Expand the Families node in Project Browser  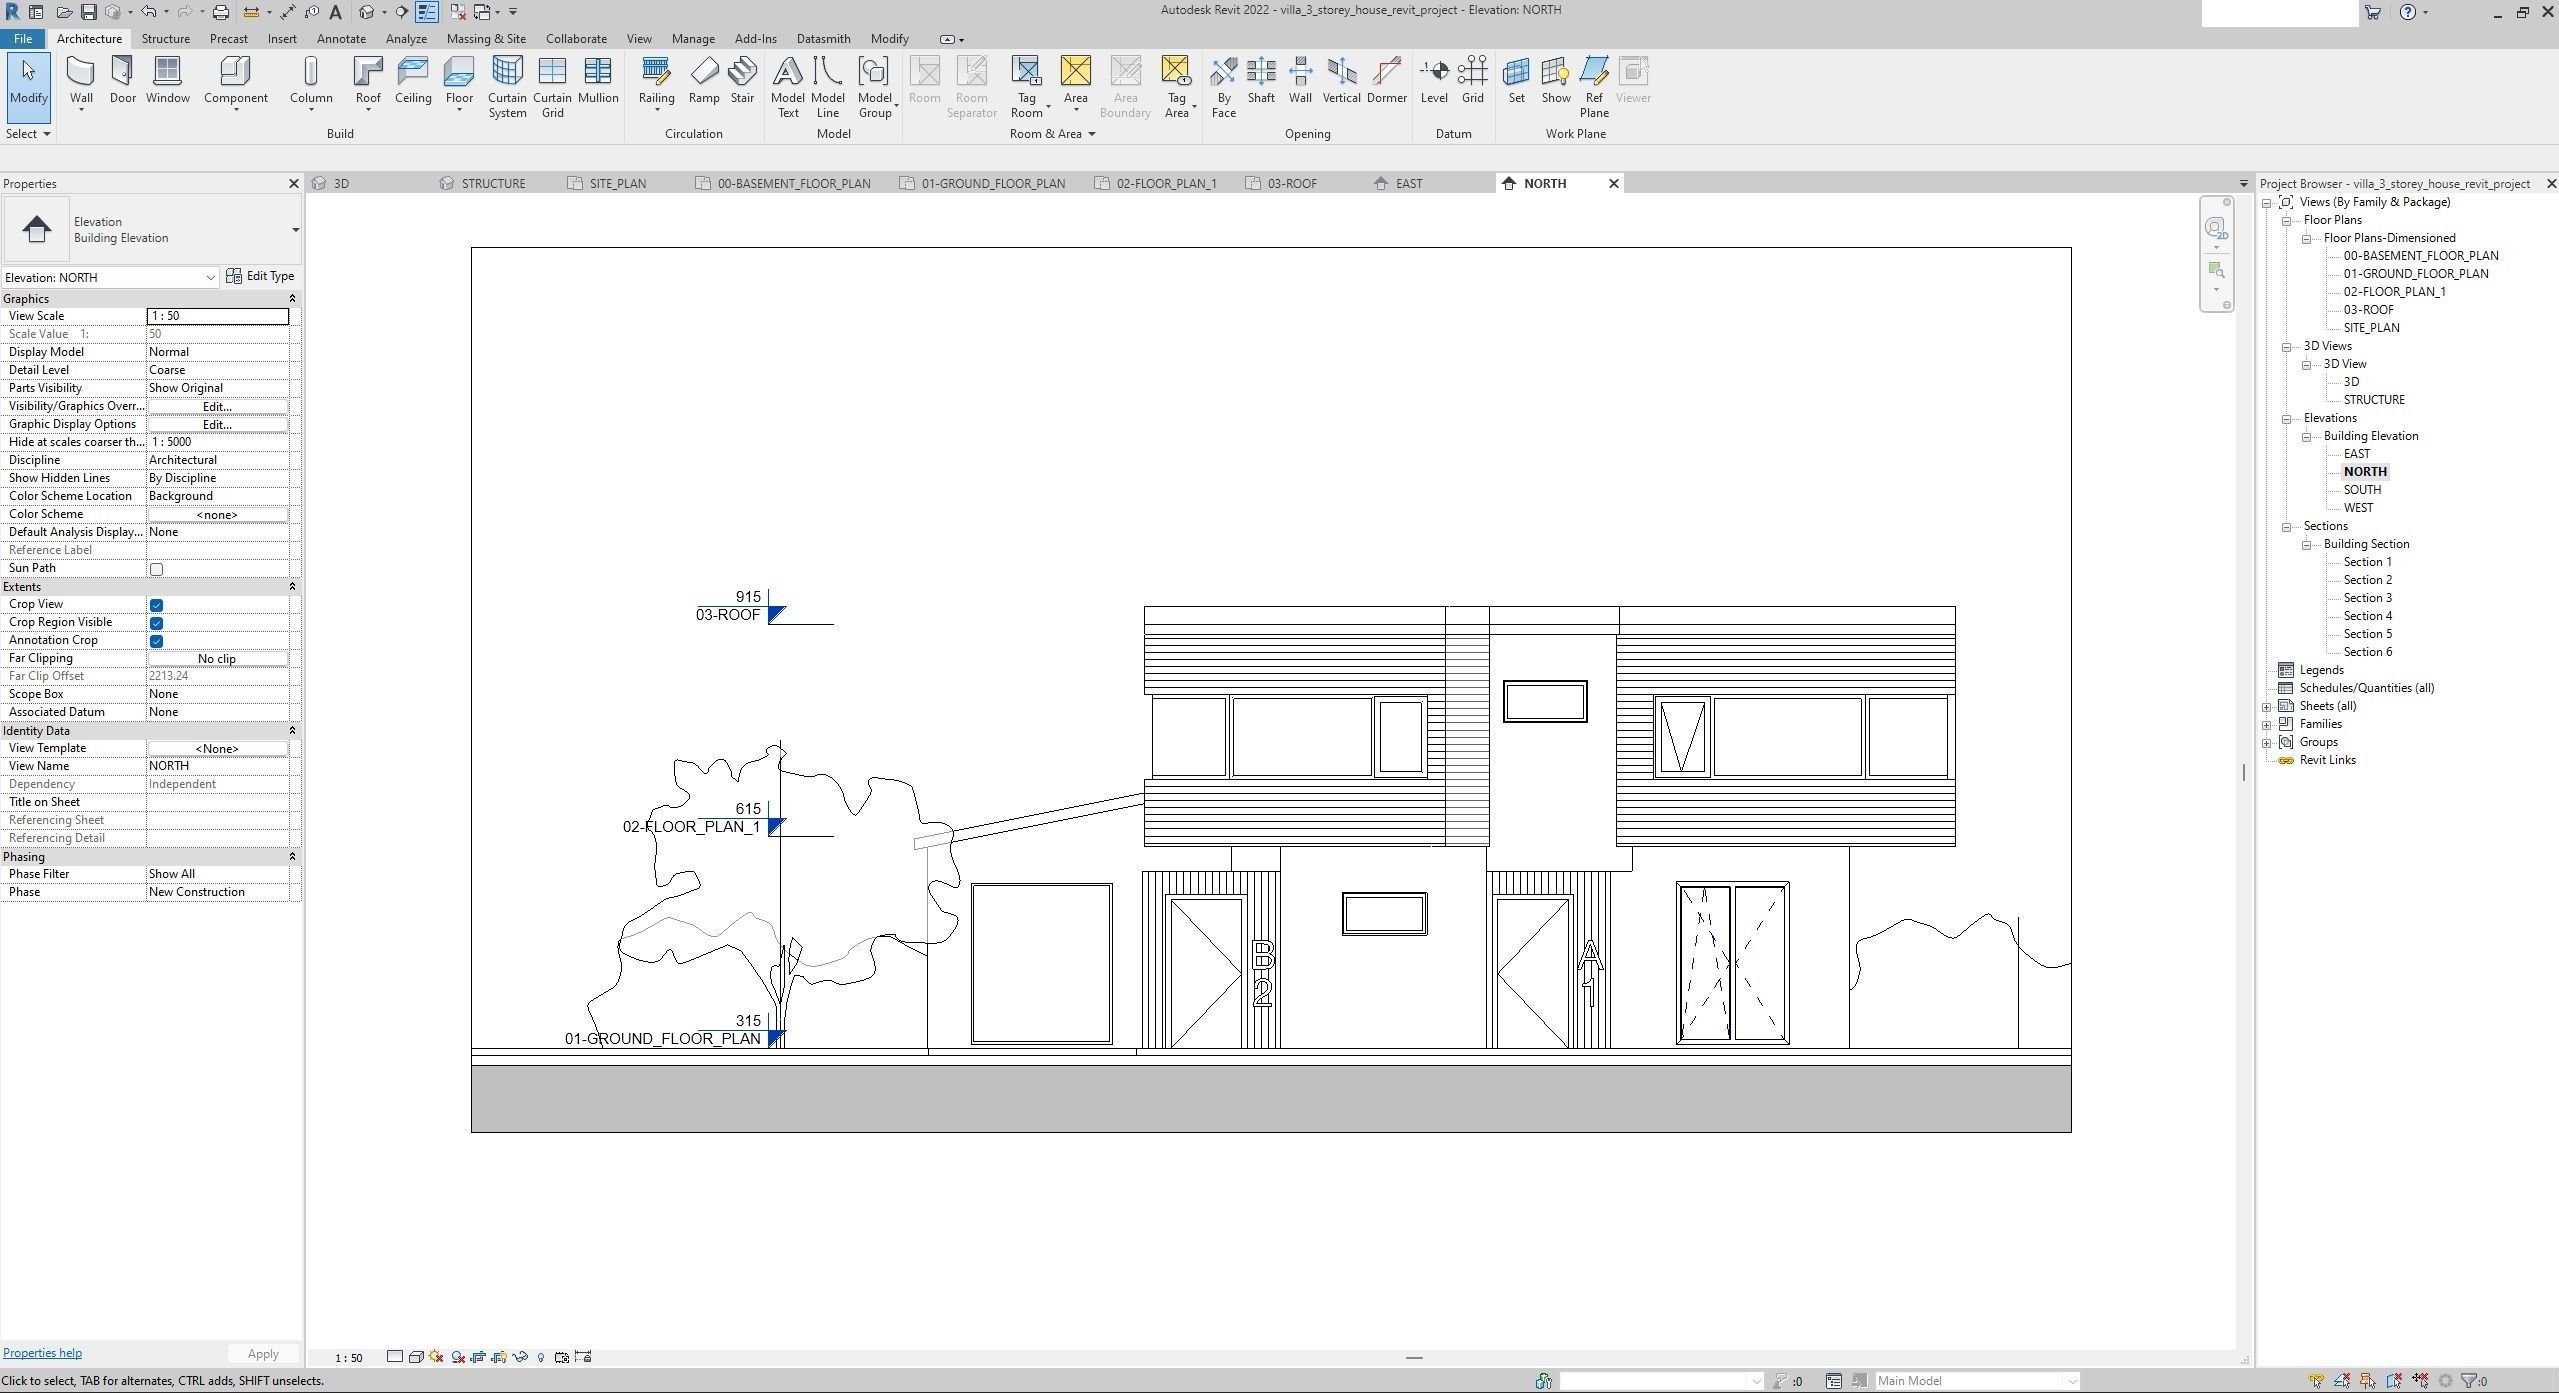pyautogui.click(x=2267, y=724)
